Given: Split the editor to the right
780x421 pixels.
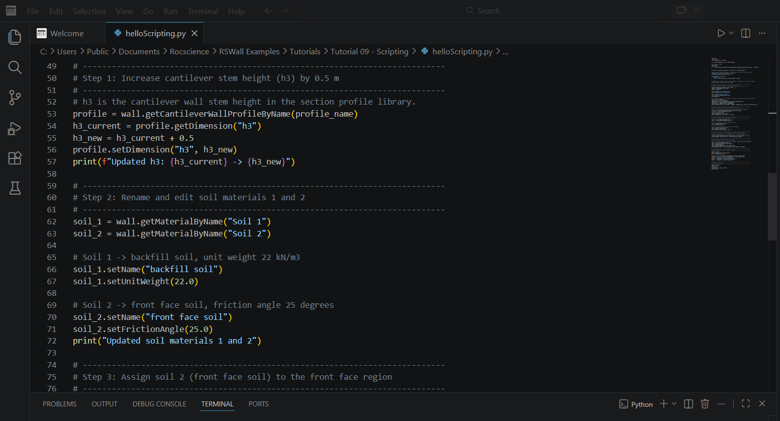Looking at the screenshot, I should 746,33.
